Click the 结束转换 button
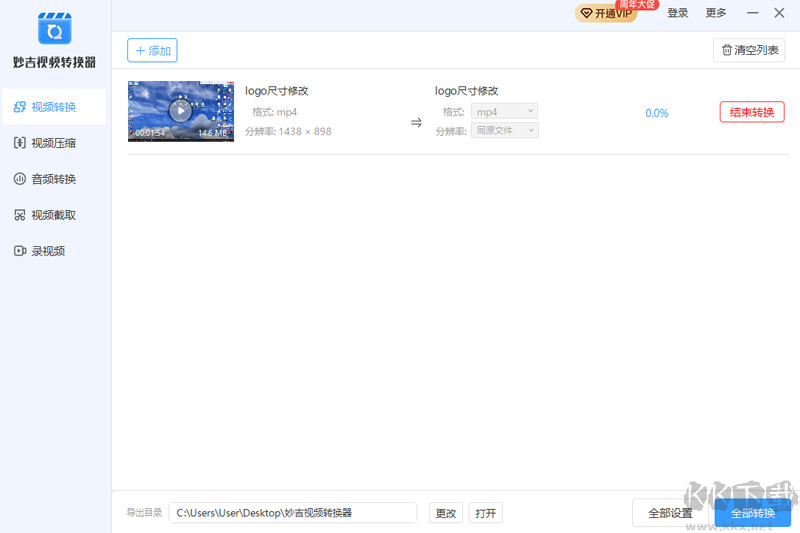 [752, 112]
